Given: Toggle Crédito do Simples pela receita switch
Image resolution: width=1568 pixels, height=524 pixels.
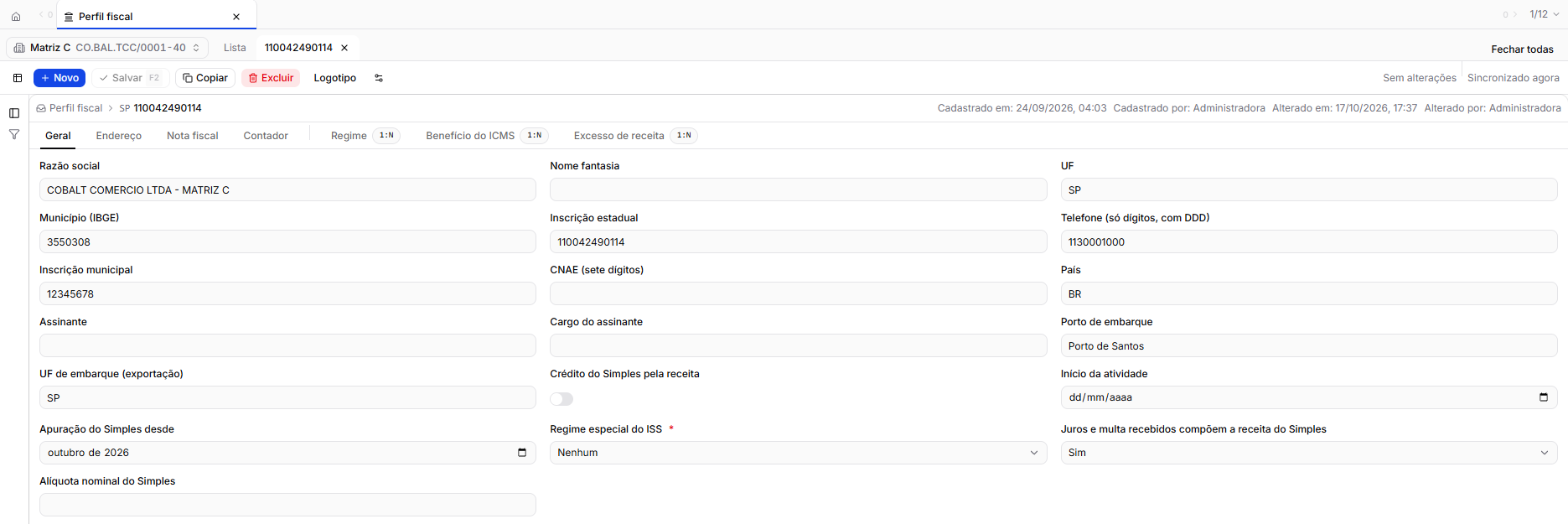Looking at the screenshot, I should tap(562, 399).
